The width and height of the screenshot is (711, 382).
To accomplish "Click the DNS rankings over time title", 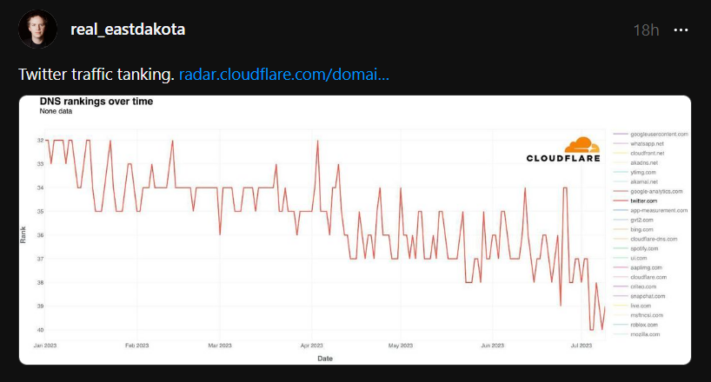I will [96, 102].
